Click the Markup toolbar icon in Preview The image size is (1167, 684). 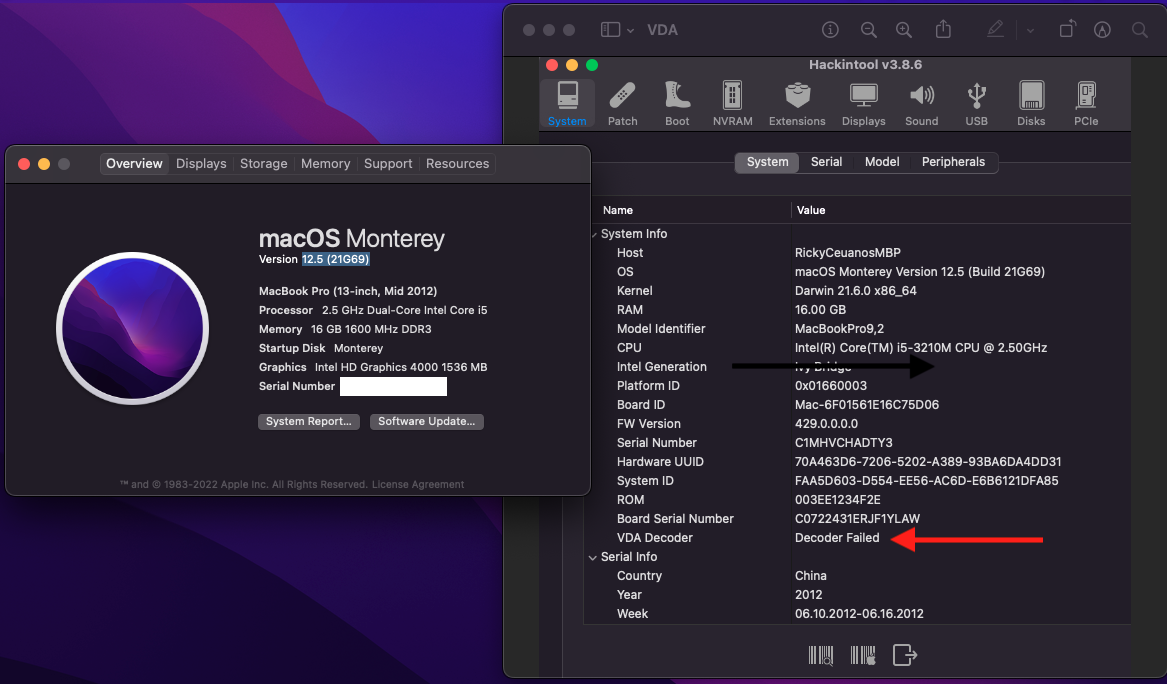click(1102, 30)
